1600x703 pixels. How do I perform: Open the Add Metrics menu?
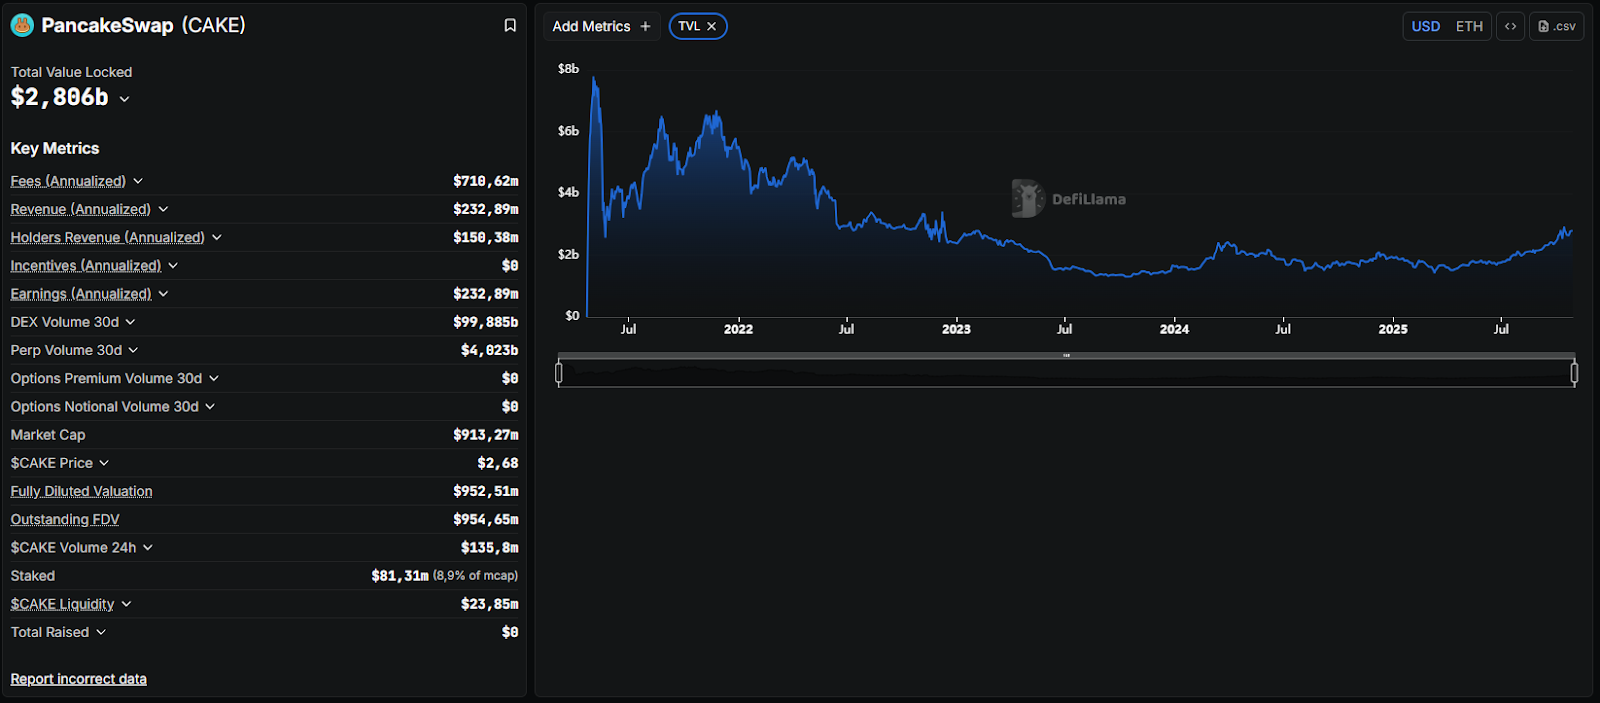pyautogui.click(x=591, y=26)
